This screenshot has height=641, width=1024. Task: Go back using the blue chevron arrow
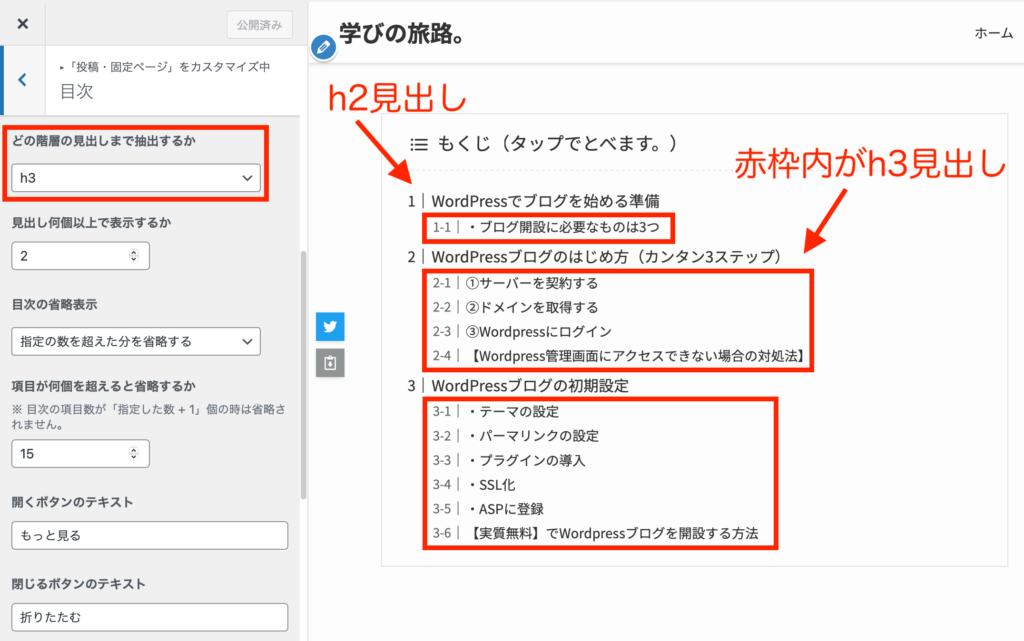[23, 80]
